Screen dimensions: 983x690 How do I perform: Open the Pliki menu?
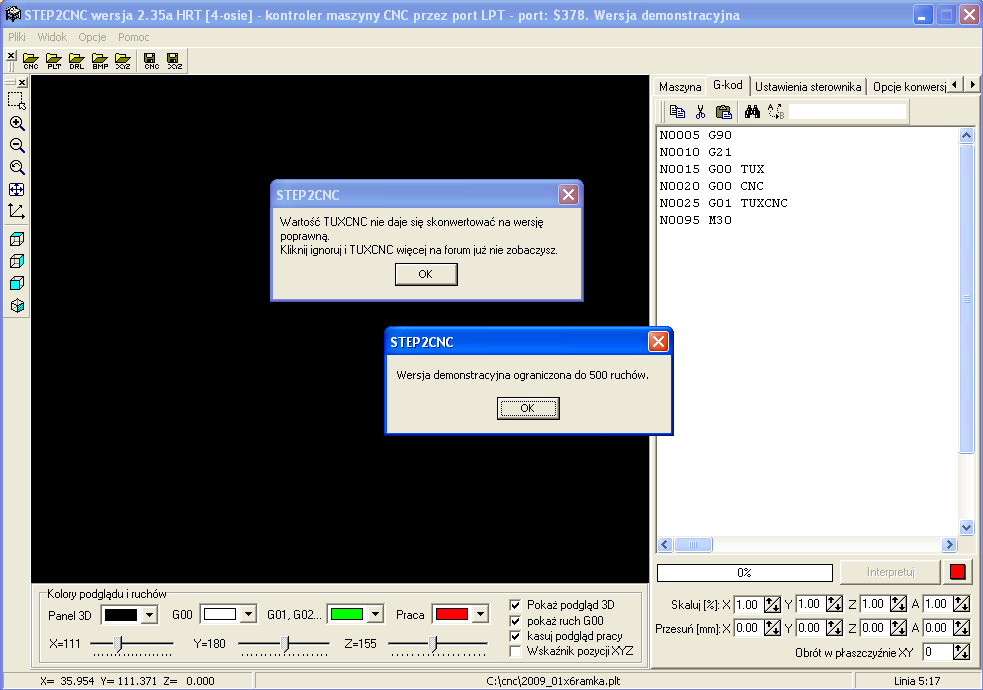click(17, 37)
